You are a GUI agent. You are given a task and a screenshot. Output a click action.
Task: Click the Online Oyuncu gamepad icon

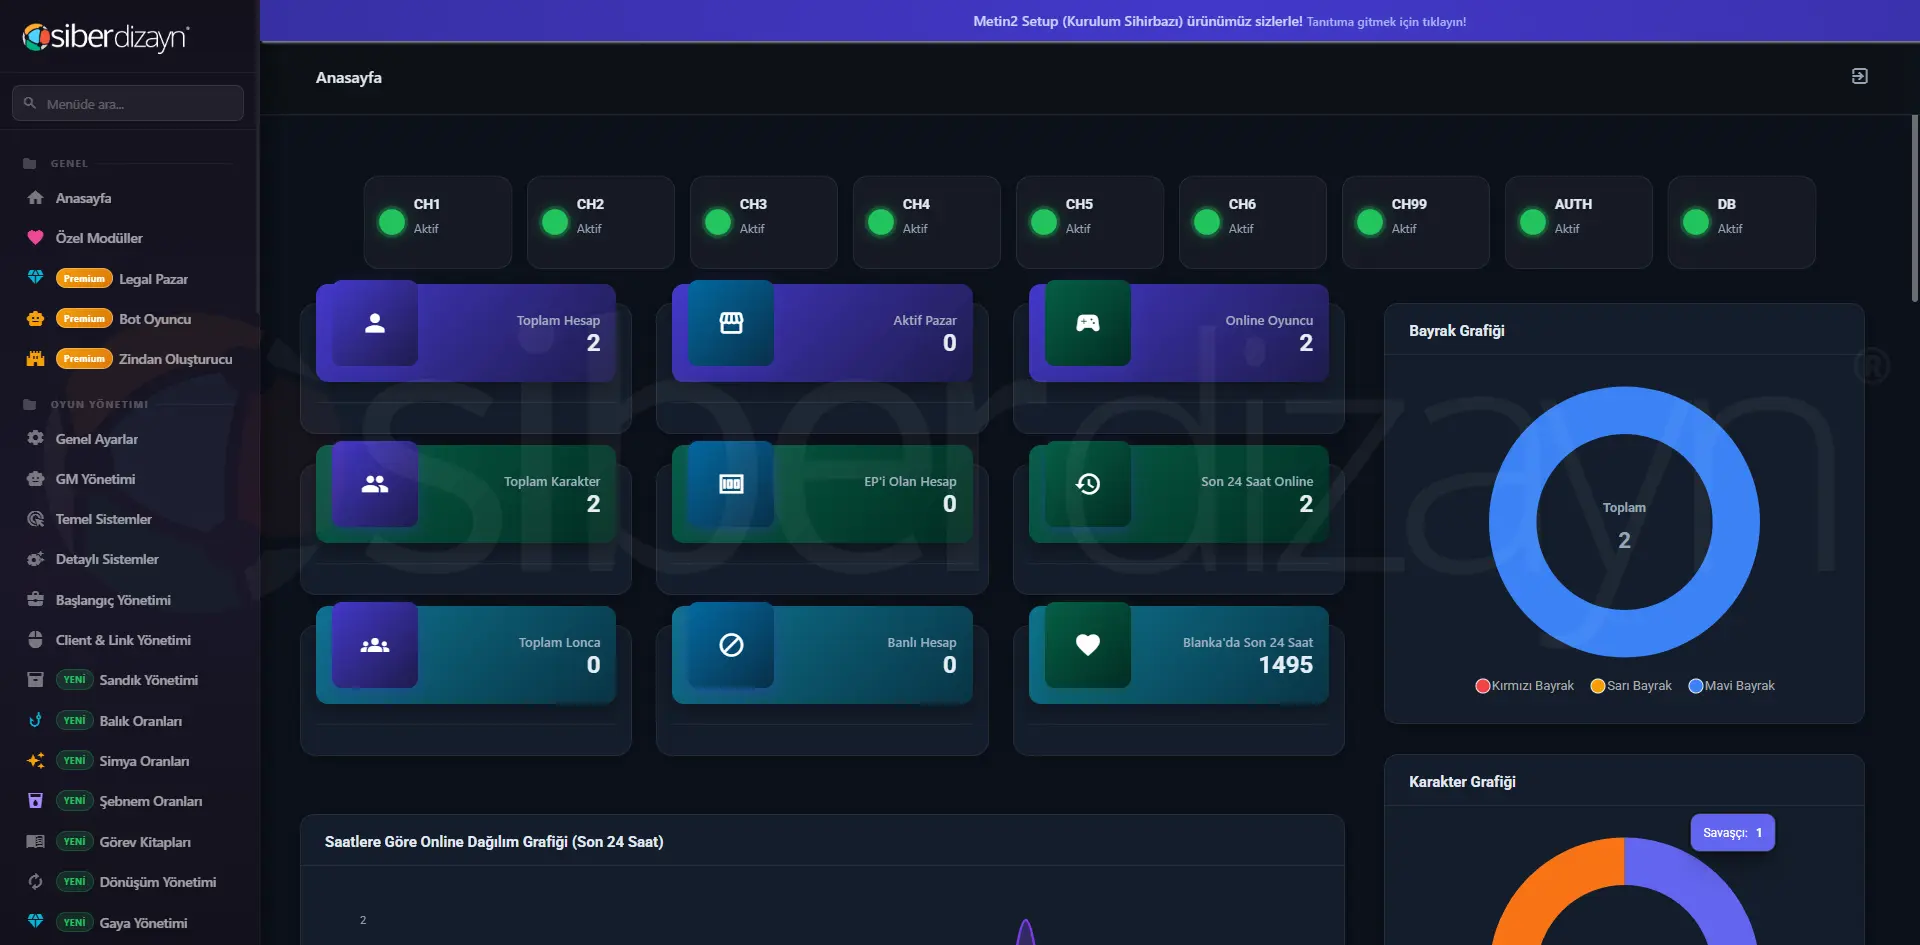[1088, 323]
